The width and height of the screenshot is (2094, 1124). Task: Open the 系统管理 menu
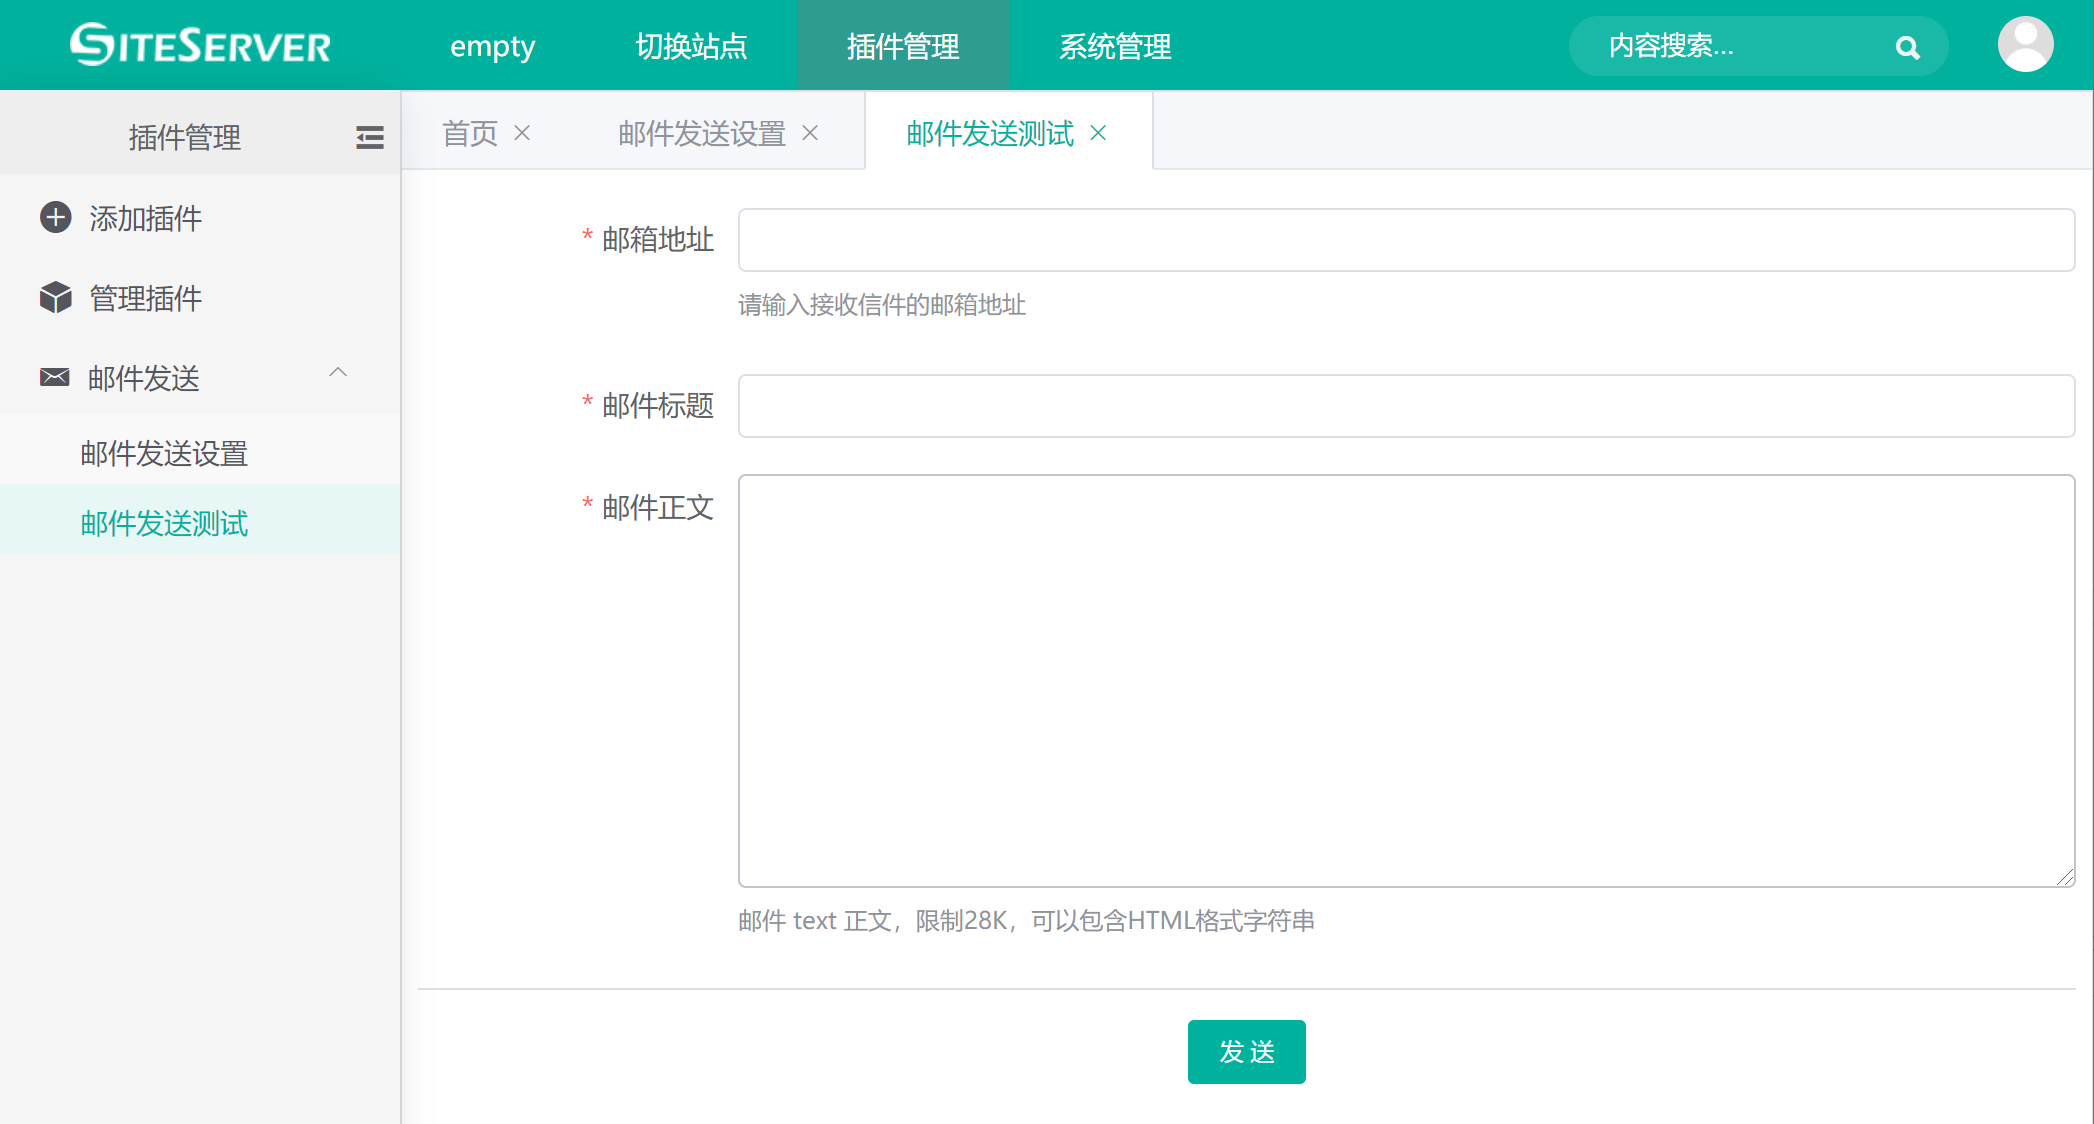[1115, 46]
